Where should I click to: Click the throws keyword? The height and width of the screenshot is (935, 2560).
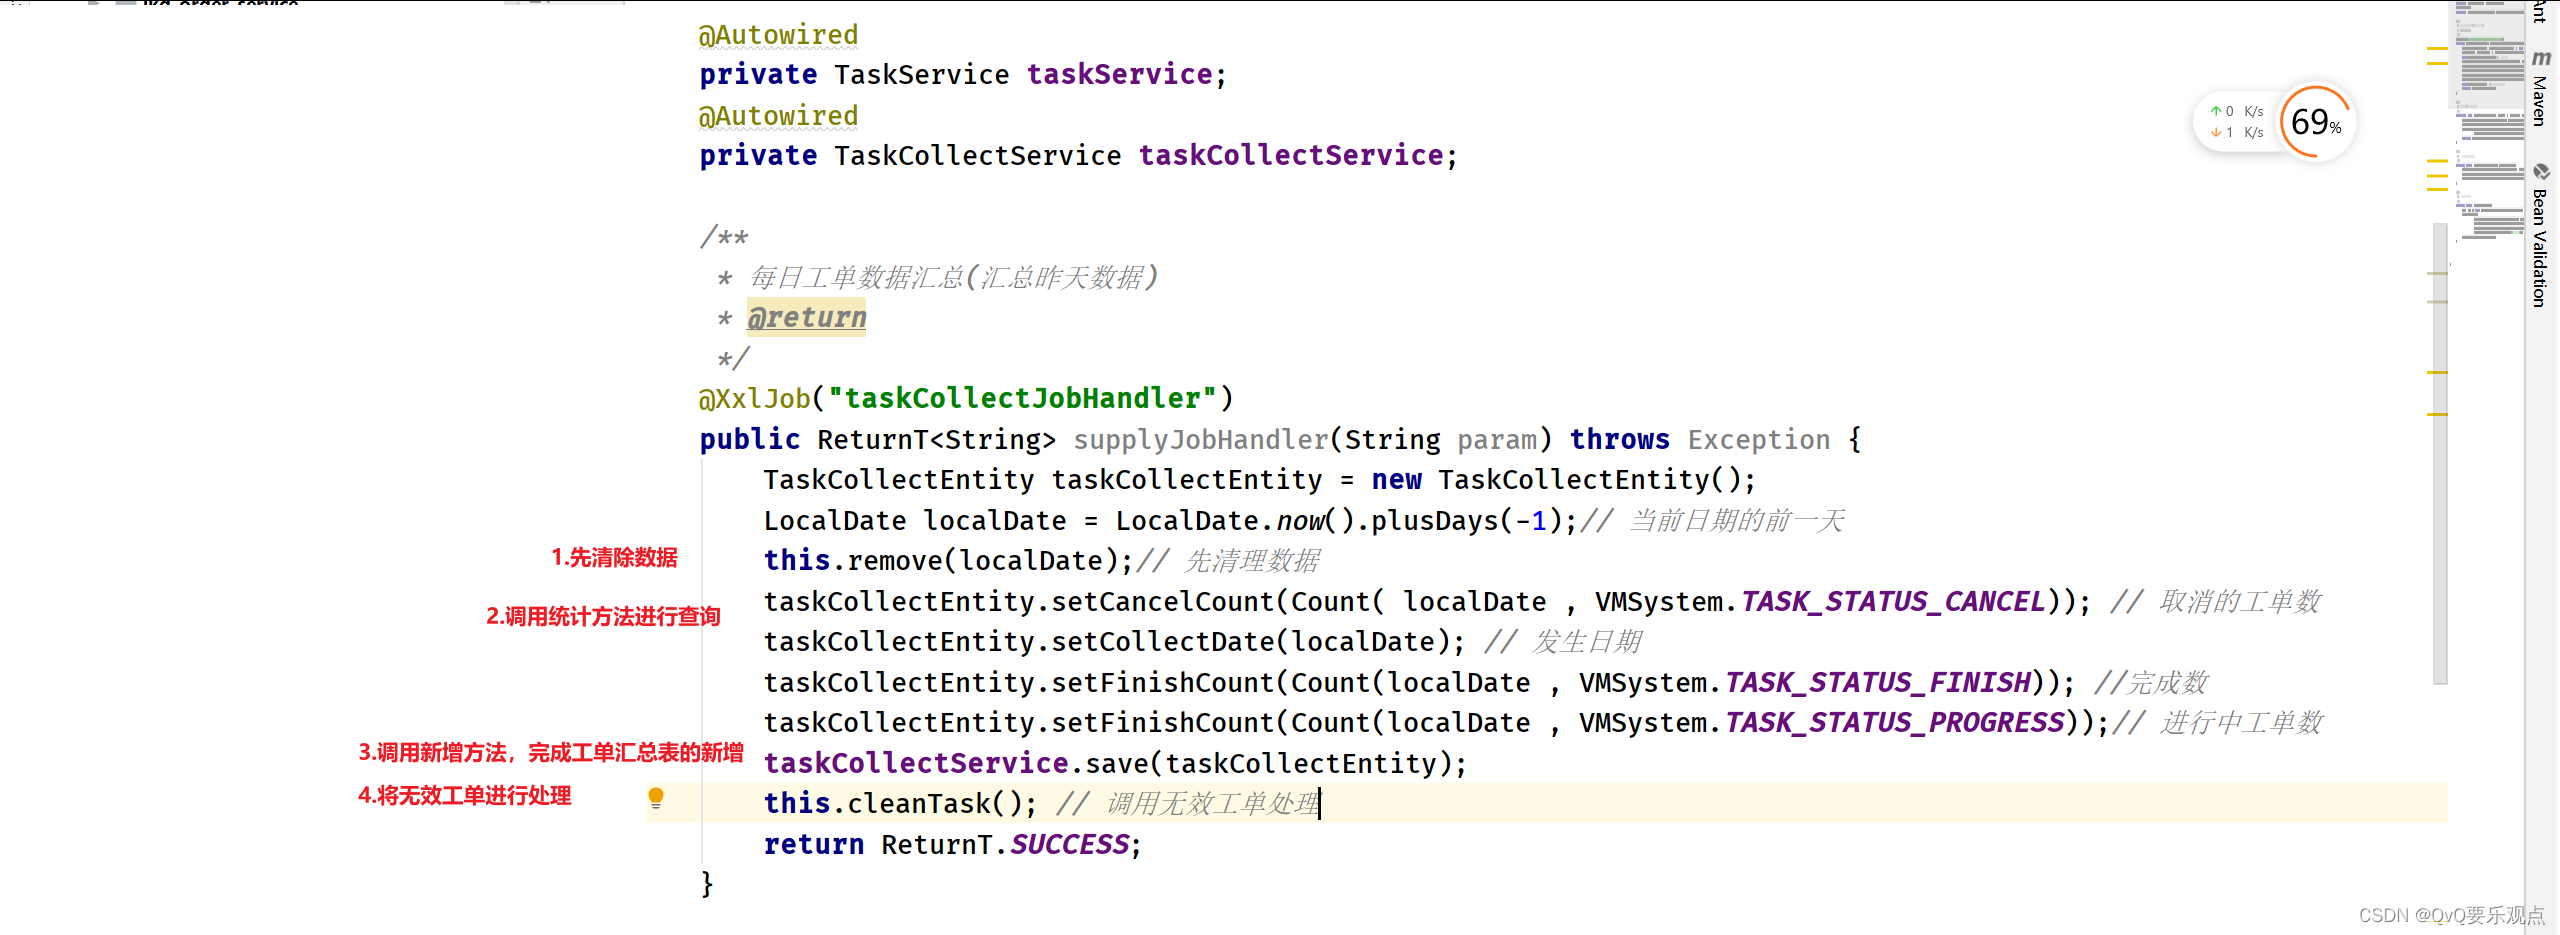(x=1619, y=440)
